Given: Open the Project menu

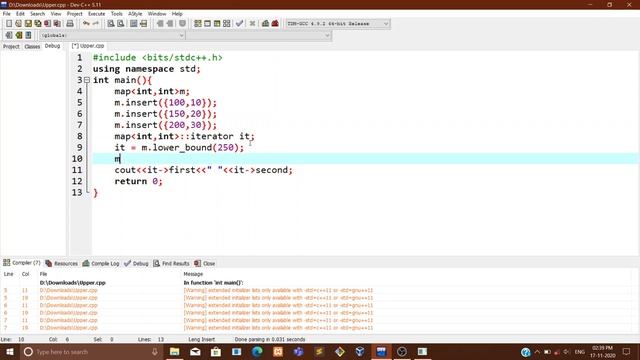Looking at the screenshot, I should (75, 14).
